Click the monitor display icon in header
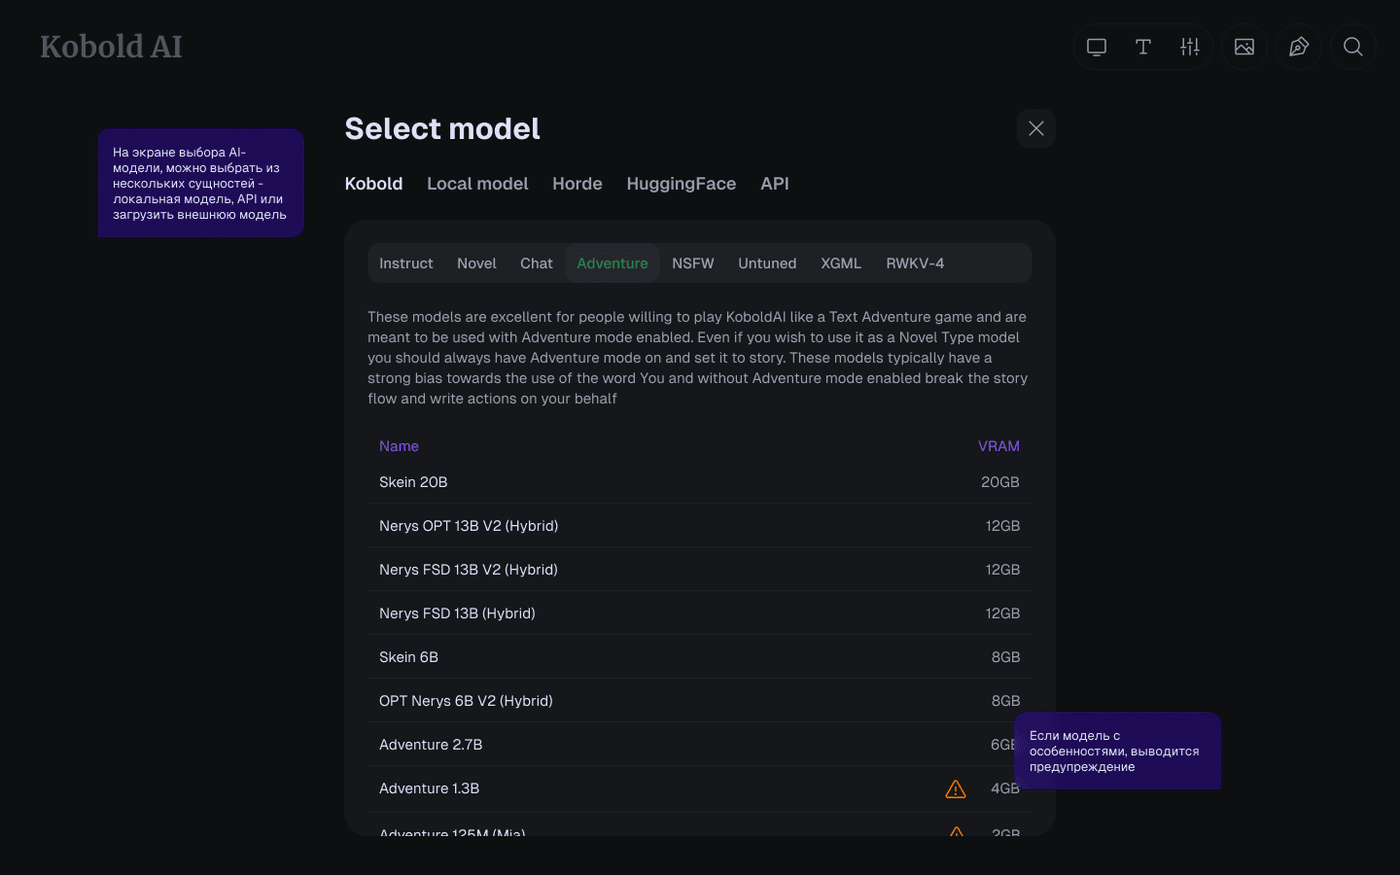This screenshot has height=875, width=1400. [x=1096, y=47]
